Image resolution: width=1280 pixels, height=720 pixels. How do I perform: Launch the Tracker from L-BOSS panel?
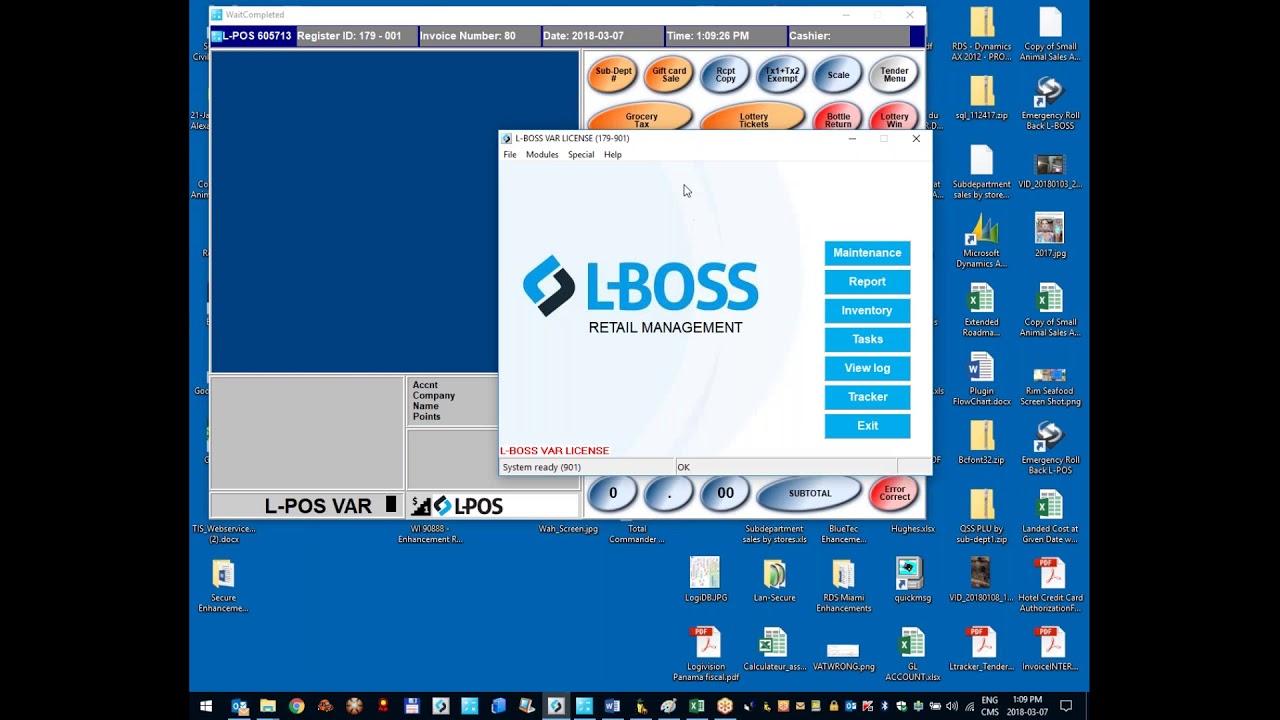click(867, 397)
